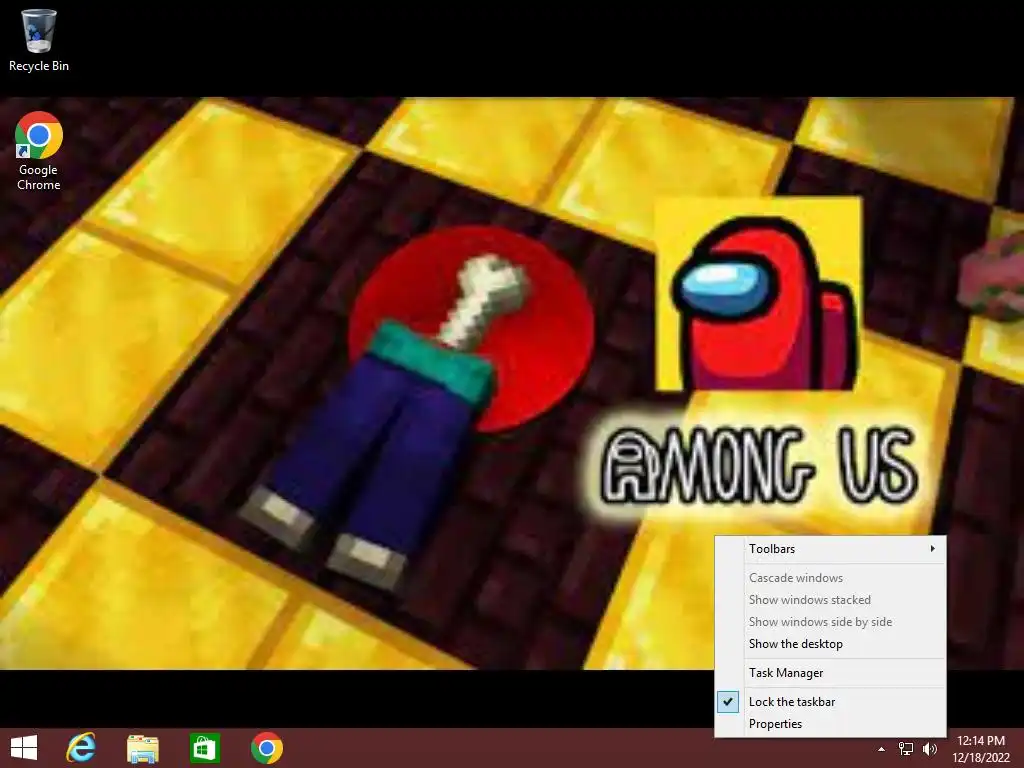The image size is (1024, 768).
Task: Choose Show the desktop menu entry
Action: click(830, 644)
